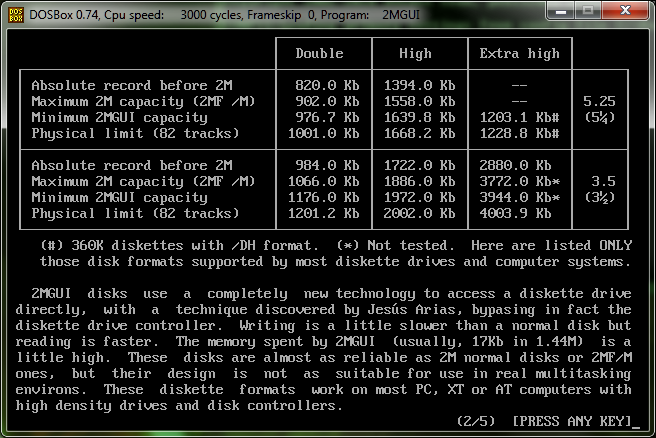Click the 1203.1 Kb# capacity value
Viewport: 656px width, 438px height.
click(520, 117)
